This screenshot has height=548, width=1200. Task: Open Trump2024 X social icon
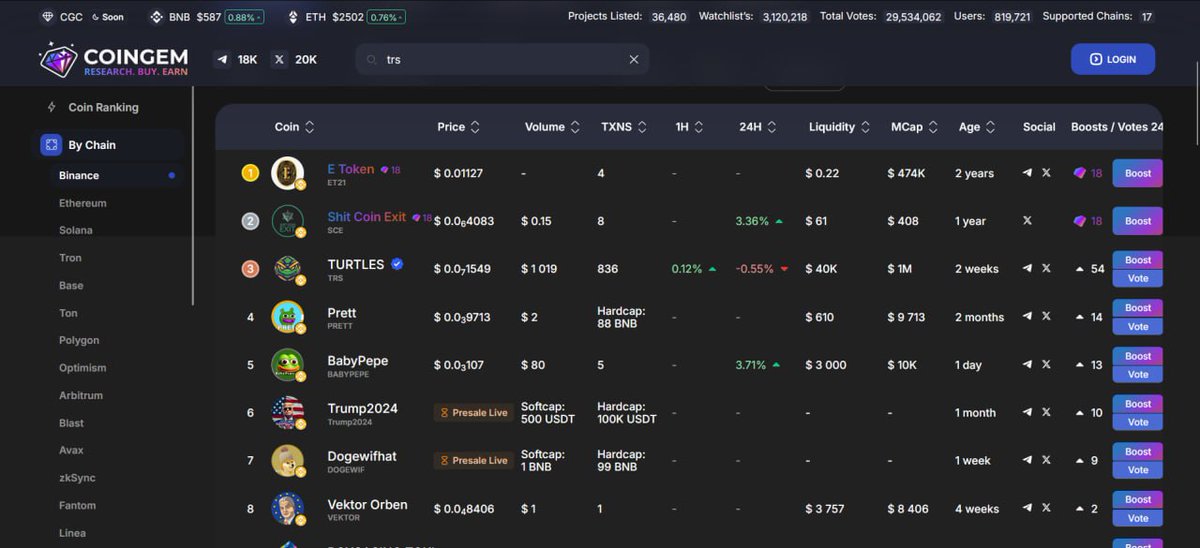(1046, 413)
